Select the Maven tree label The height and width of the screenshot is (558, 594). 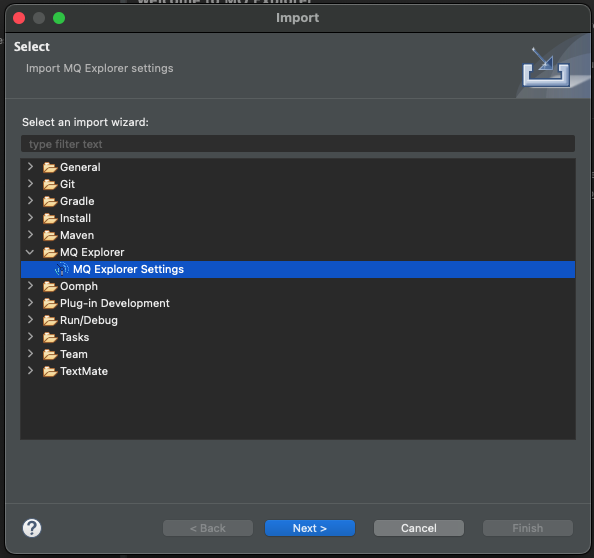click(x=77, y=235)
